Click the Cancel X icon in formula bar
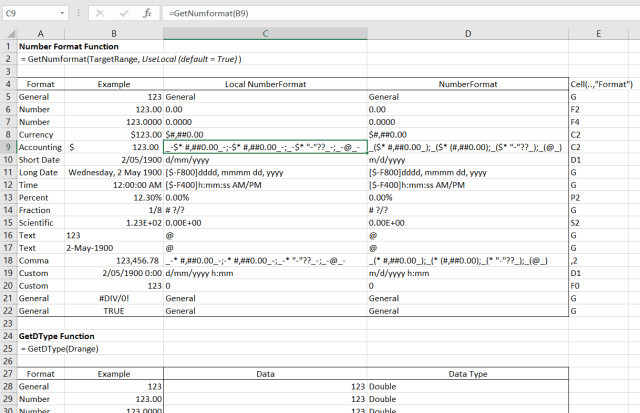Screen dimensions: 640x413 100,13
